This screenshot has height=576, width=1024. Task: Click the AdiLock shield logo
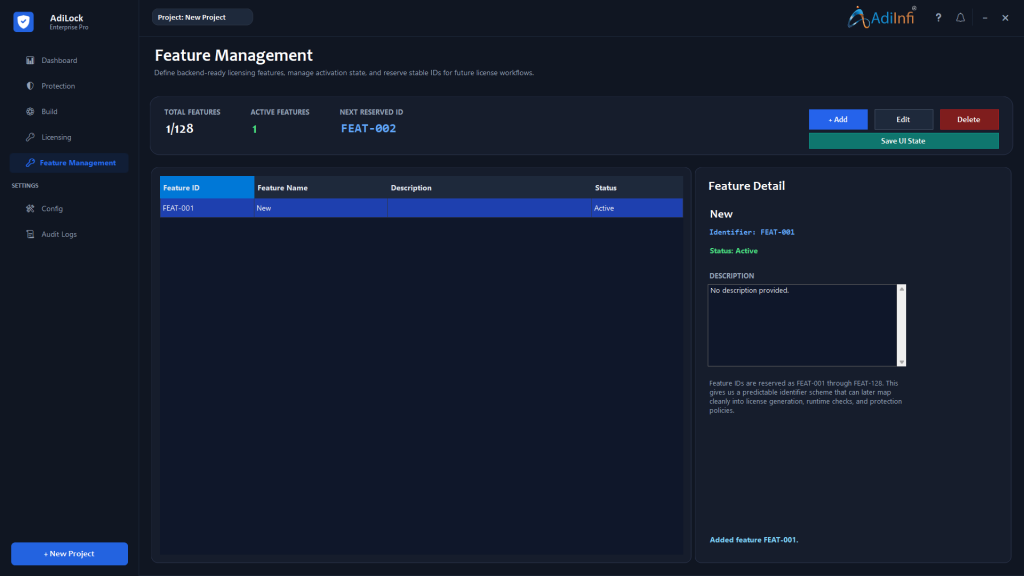[x=22, y=21]
